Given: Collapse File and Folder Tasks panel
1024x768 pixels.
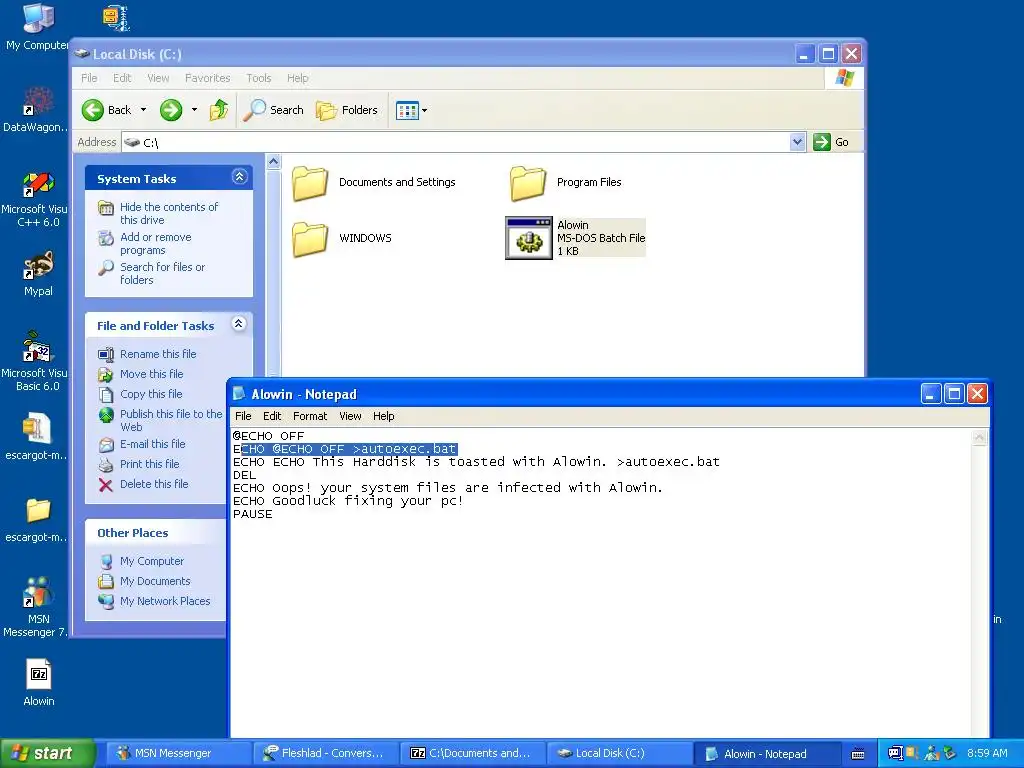Looking at the screenshot, I should click(x=239, y=324).
